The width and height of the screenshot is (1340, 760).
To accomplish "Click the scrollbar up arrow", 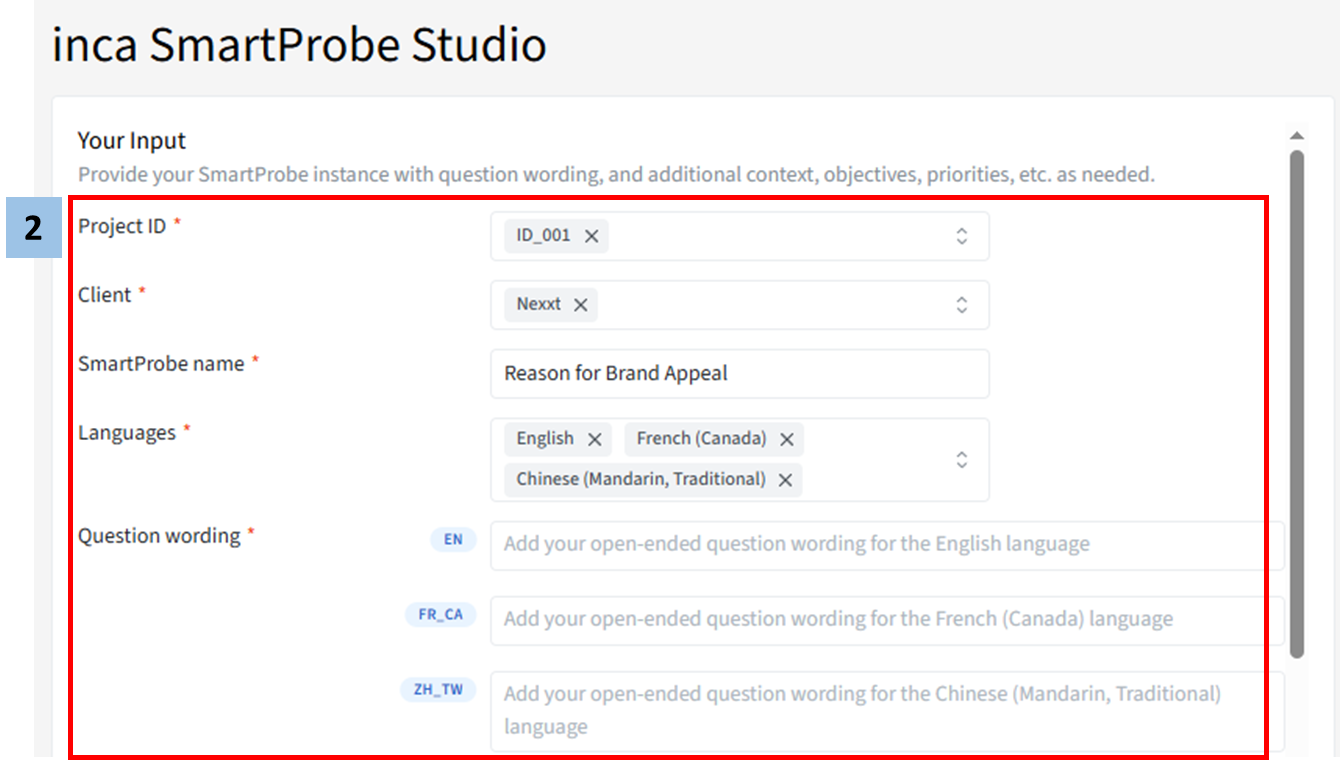I will point(1297,136).
